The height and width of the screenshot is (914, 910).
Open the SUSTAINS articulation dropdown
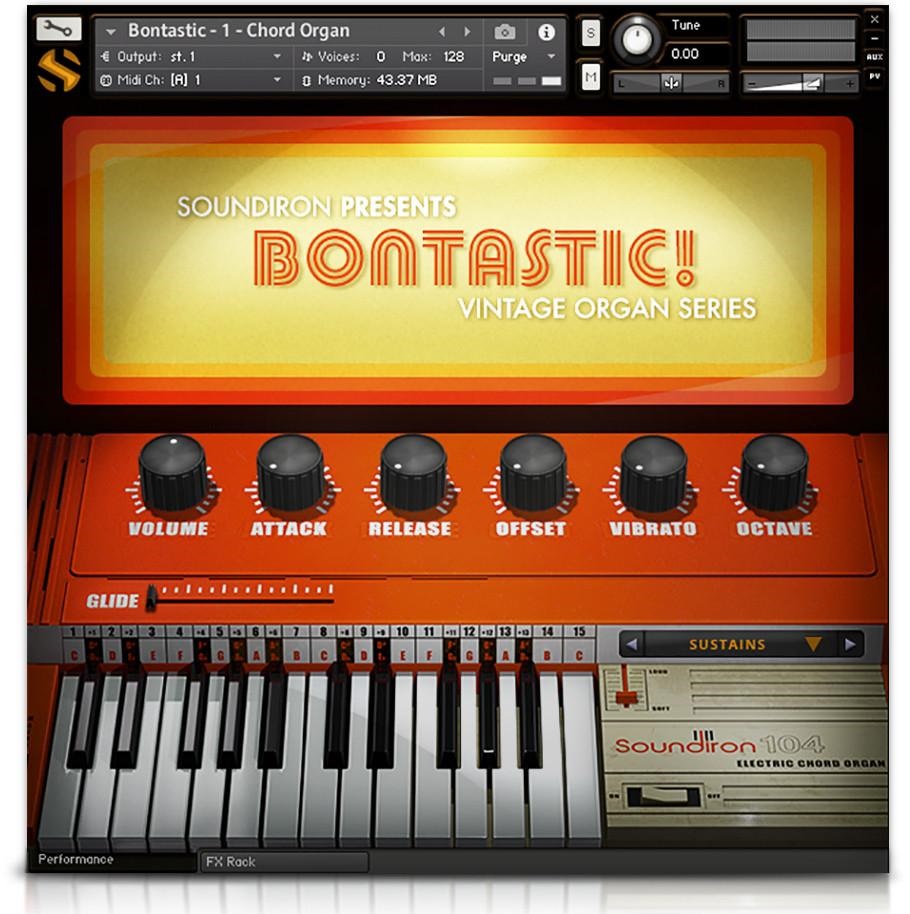click(x=727, y=645)
